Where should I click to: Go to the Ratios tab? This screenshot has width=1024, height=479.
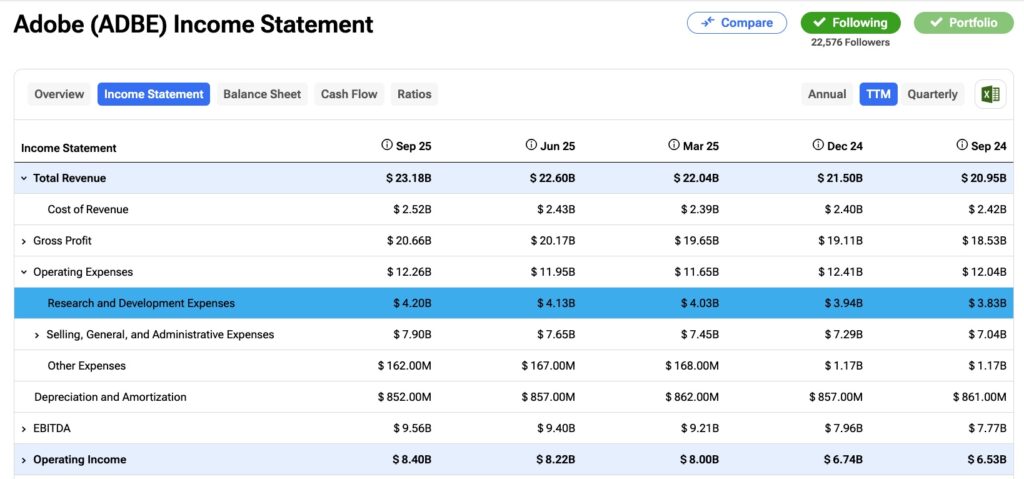point(414,94)
